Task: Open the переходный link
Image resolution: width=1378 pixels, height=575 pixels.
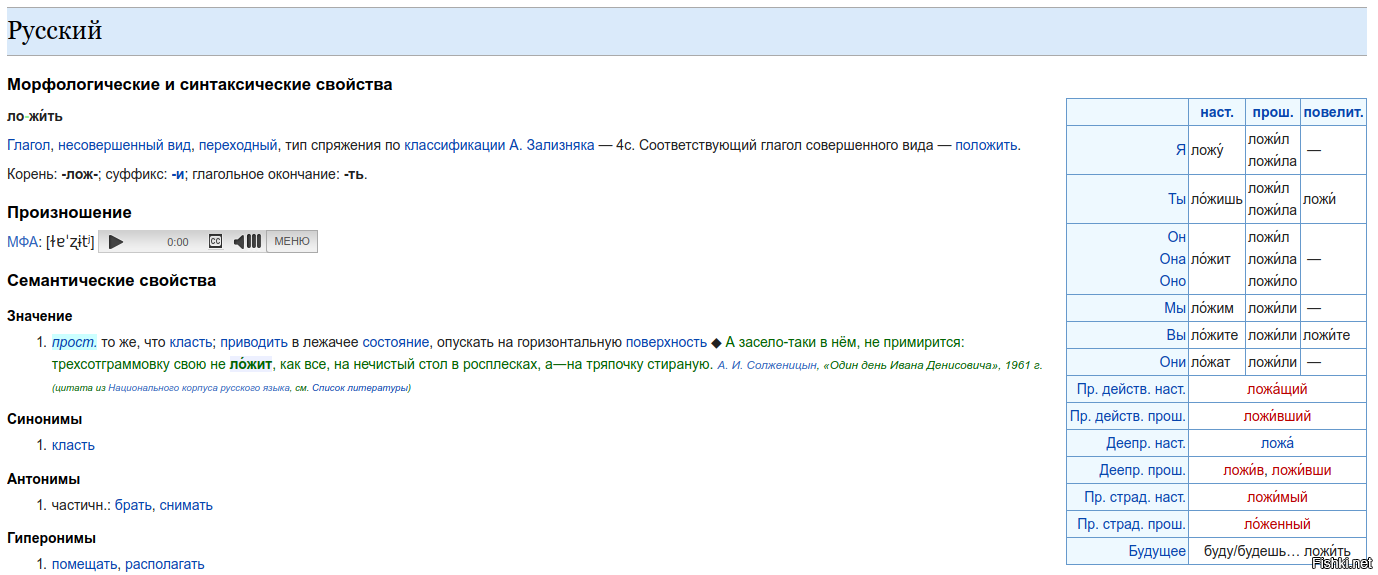Action: [238, 145]
